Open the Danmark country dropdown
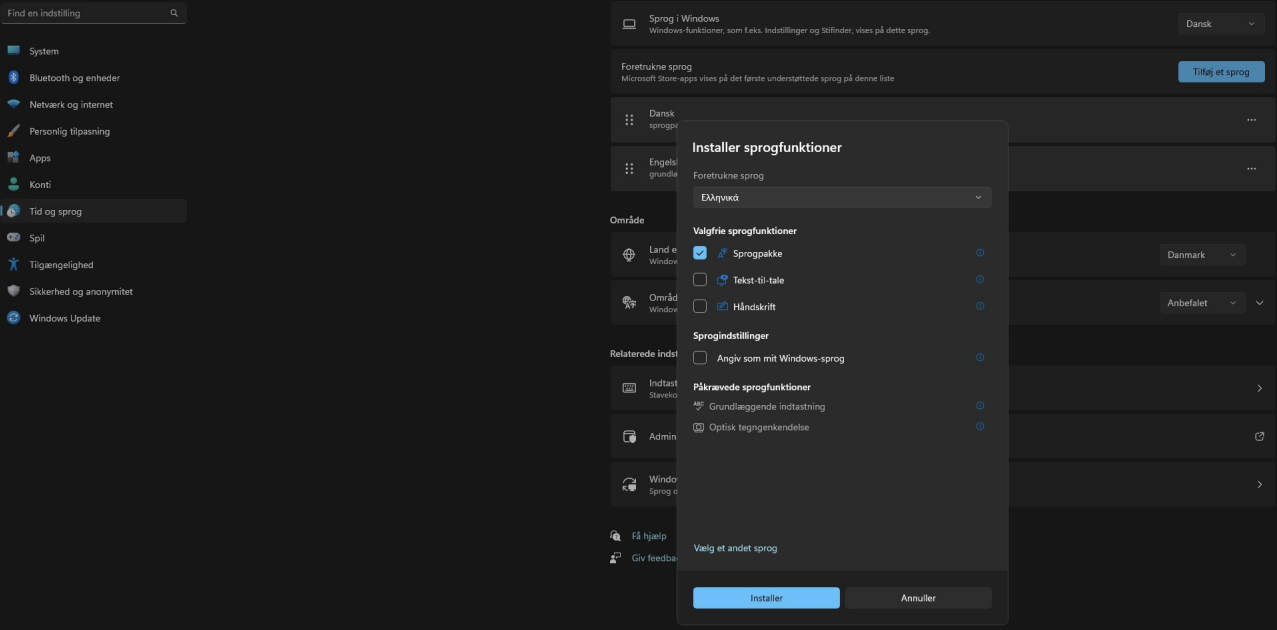The width and height of the screenshot is (1277, 630). coord(1202,255)
